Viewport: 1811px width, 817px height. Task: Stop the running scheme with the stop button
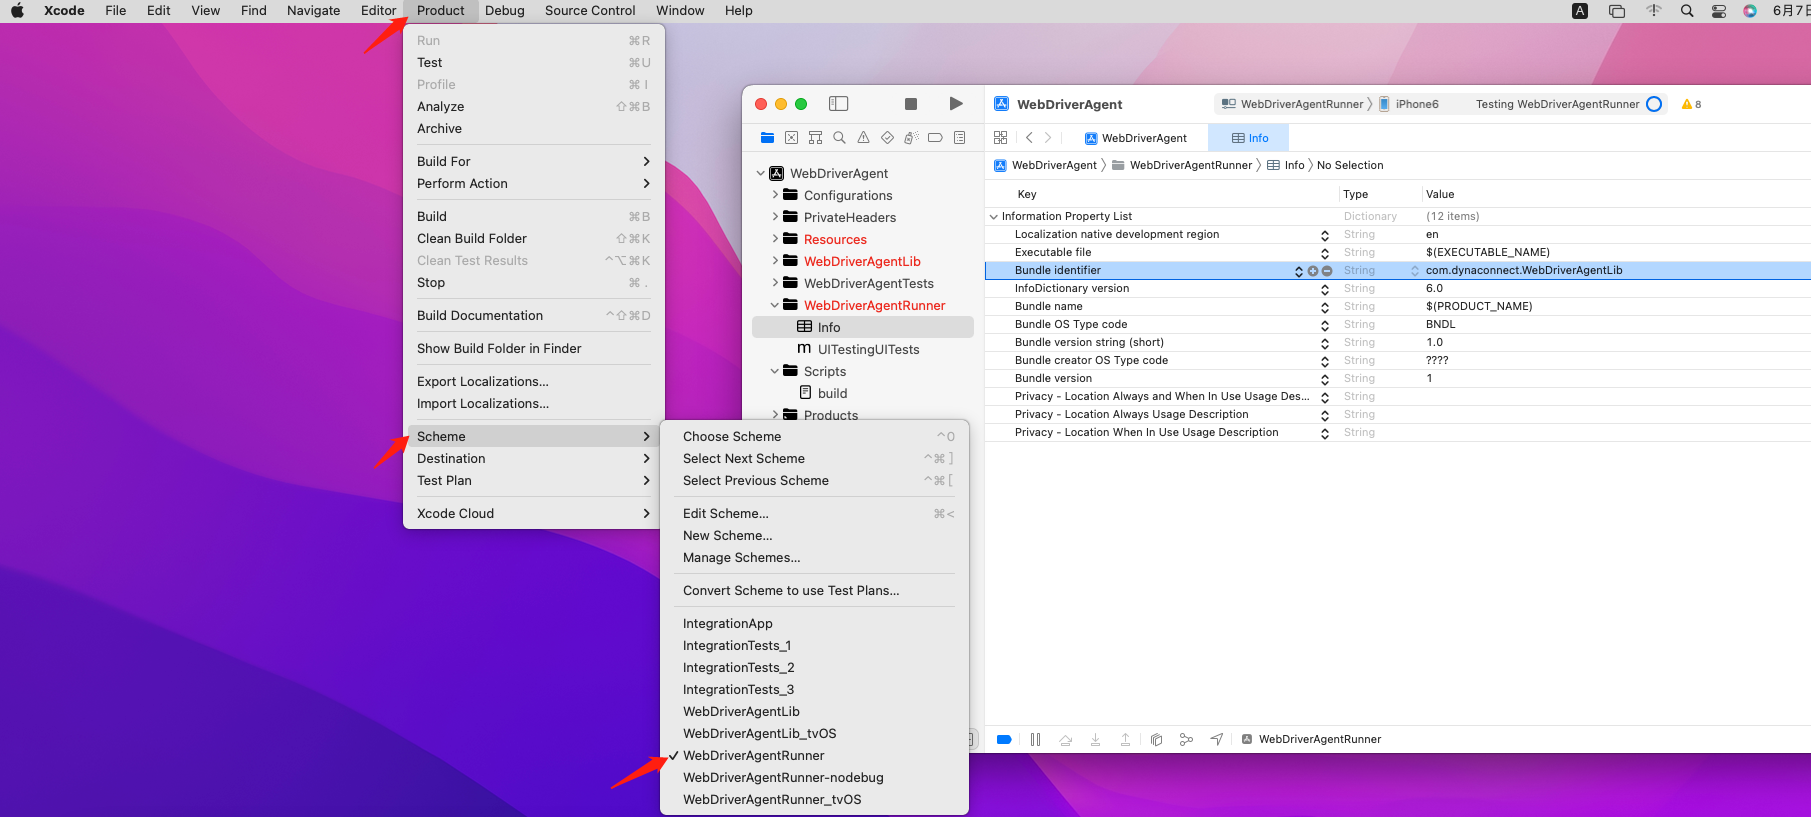click(910, 104)
